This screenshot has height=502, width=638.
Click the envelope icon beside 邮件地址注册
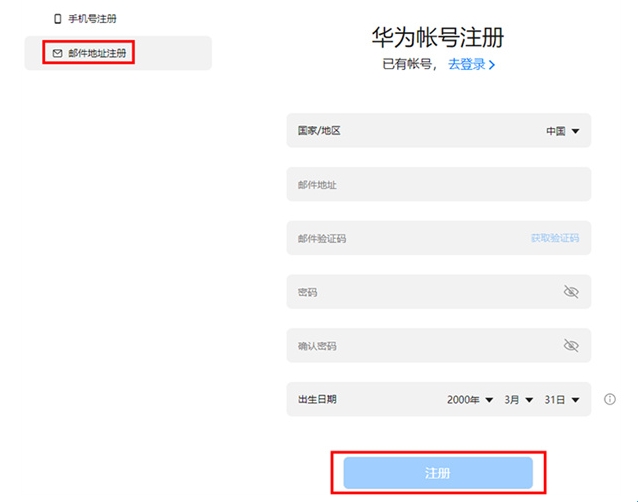coord(56,53)
